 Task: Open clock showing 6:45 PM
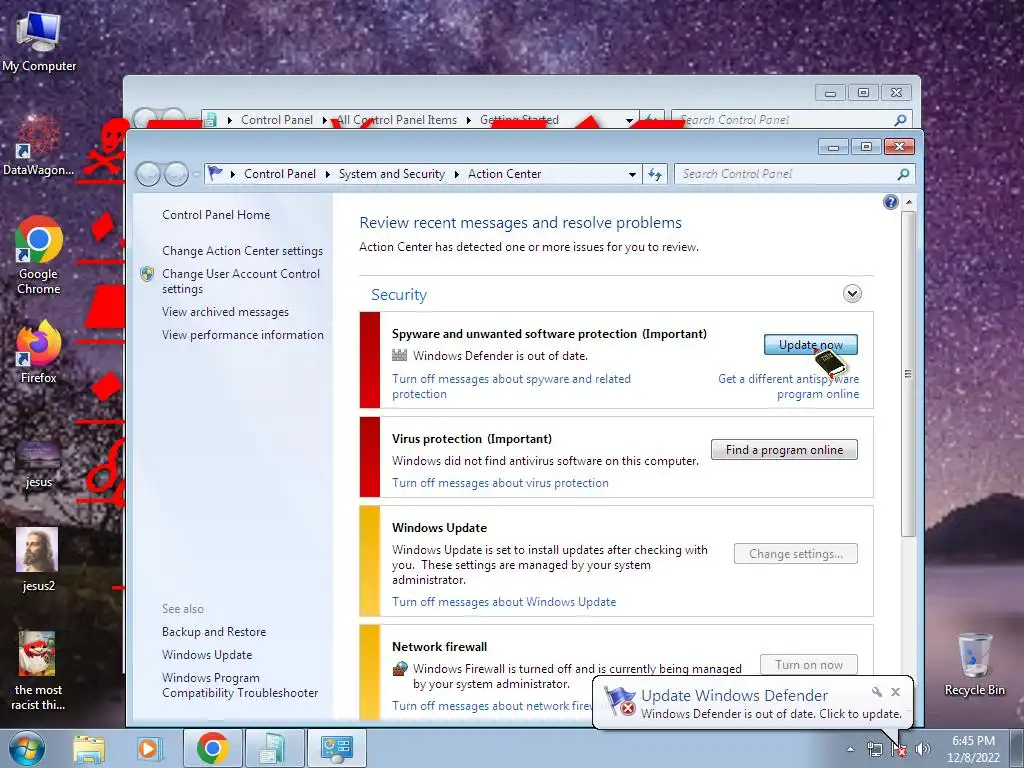tap(973, 749)
